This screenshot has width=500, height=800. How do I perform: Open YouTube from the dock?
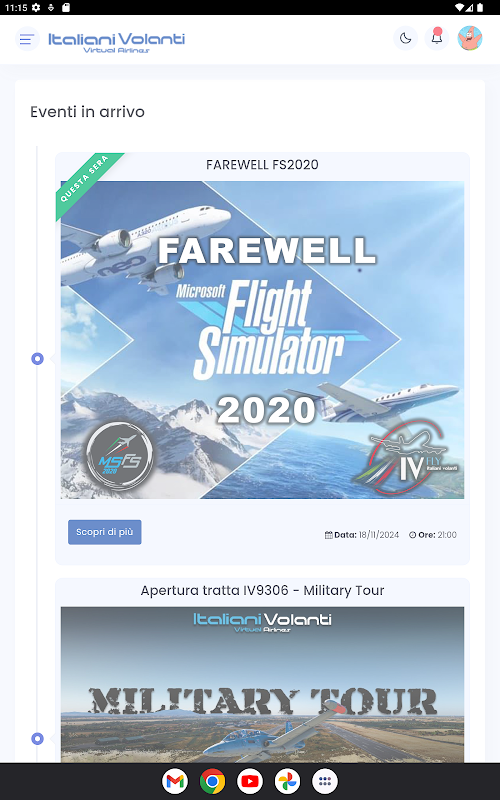pos(250,781)
